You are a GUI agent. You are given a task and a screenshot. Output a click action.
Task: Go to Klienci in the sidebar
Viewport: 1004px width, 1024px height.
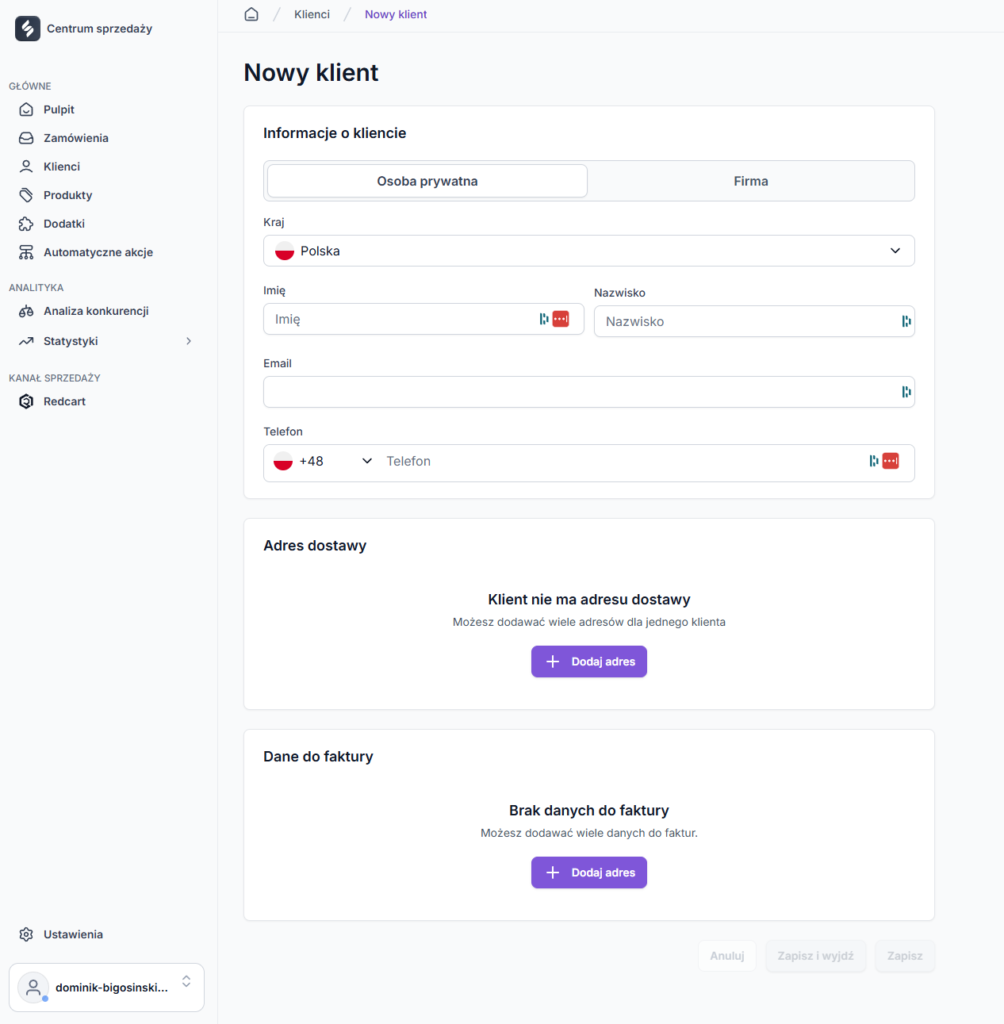click(x=61, y=166)
